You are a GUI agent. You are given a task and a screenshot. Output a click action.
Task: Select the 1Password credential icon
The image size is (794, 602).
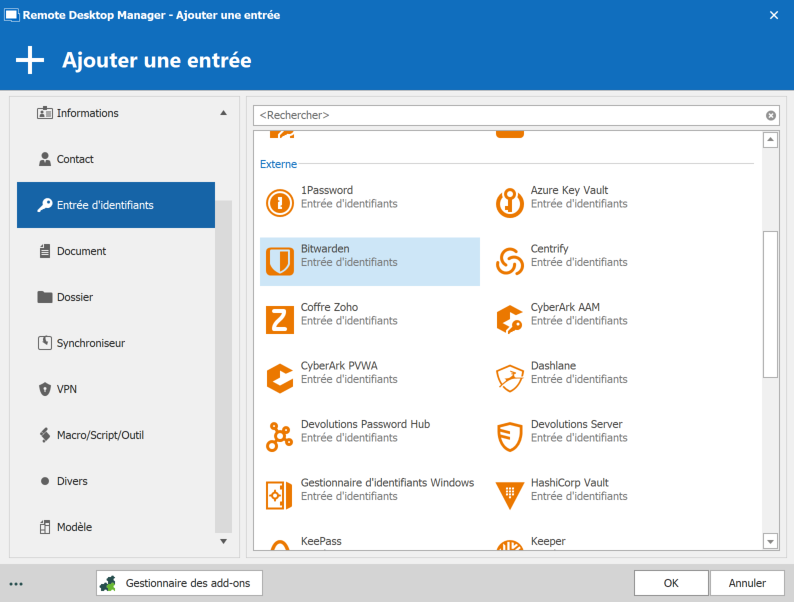280,203
